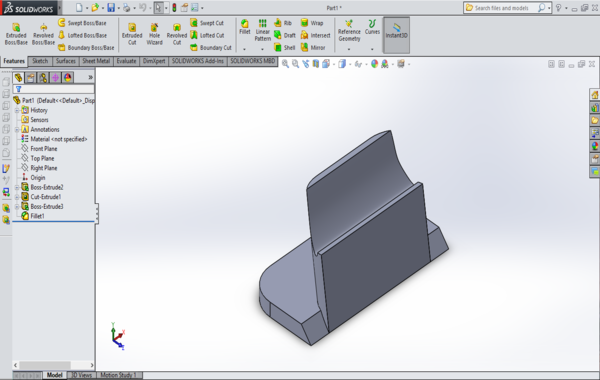This screenshot has height=380, width=600.
Task: Switch to ConfigurationManager tab
Action: tap(43, 78)
